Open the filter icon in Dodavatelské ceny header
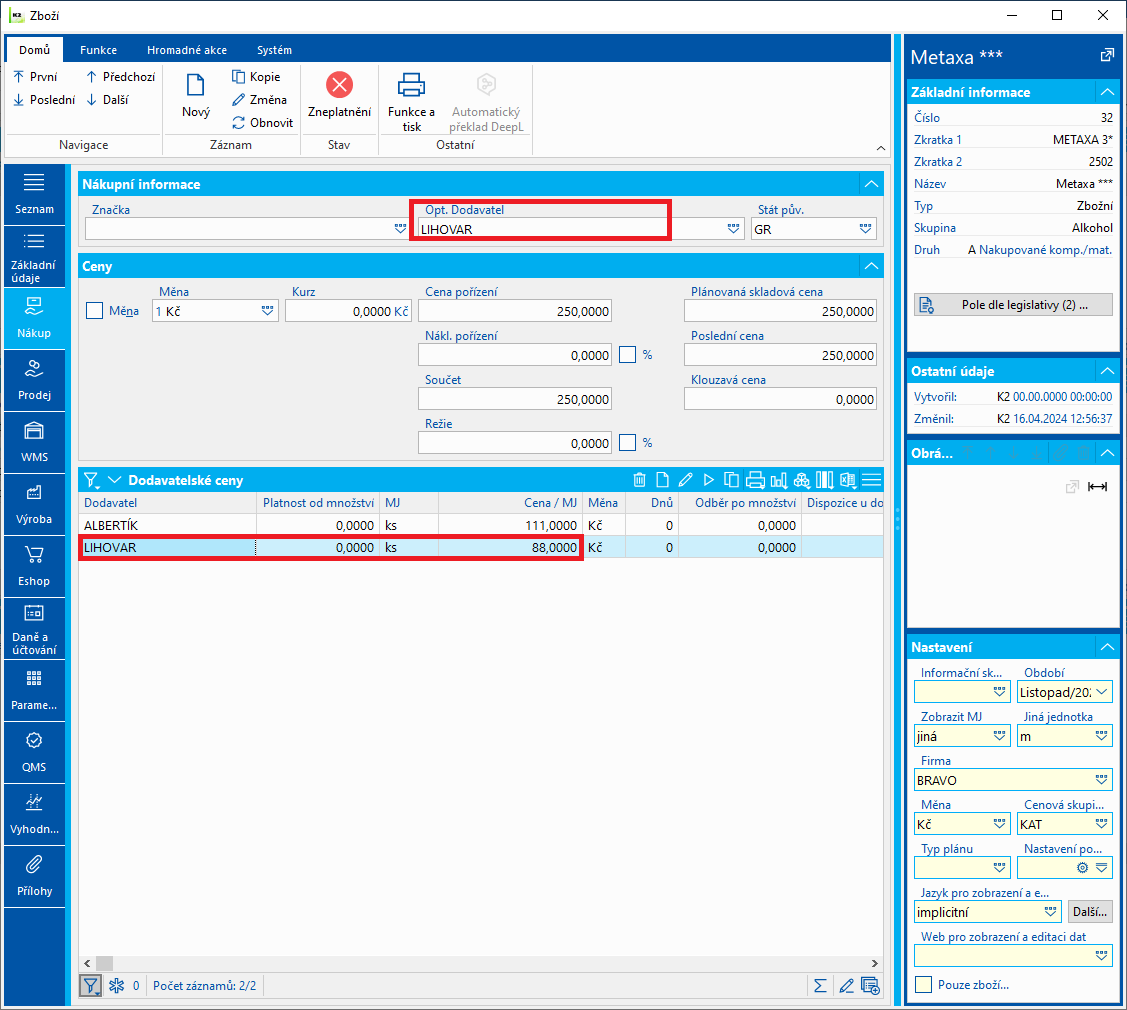Screen dimensions: 1127x1010 91,480
